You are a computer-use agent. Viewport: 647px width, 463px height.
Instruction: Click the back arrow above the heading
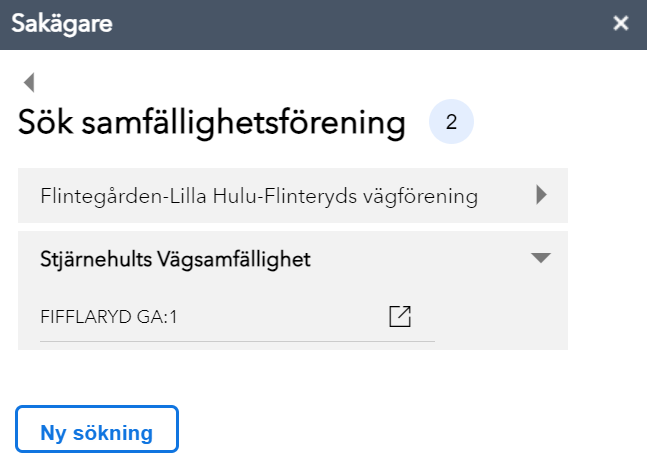(x=29, y=83)
